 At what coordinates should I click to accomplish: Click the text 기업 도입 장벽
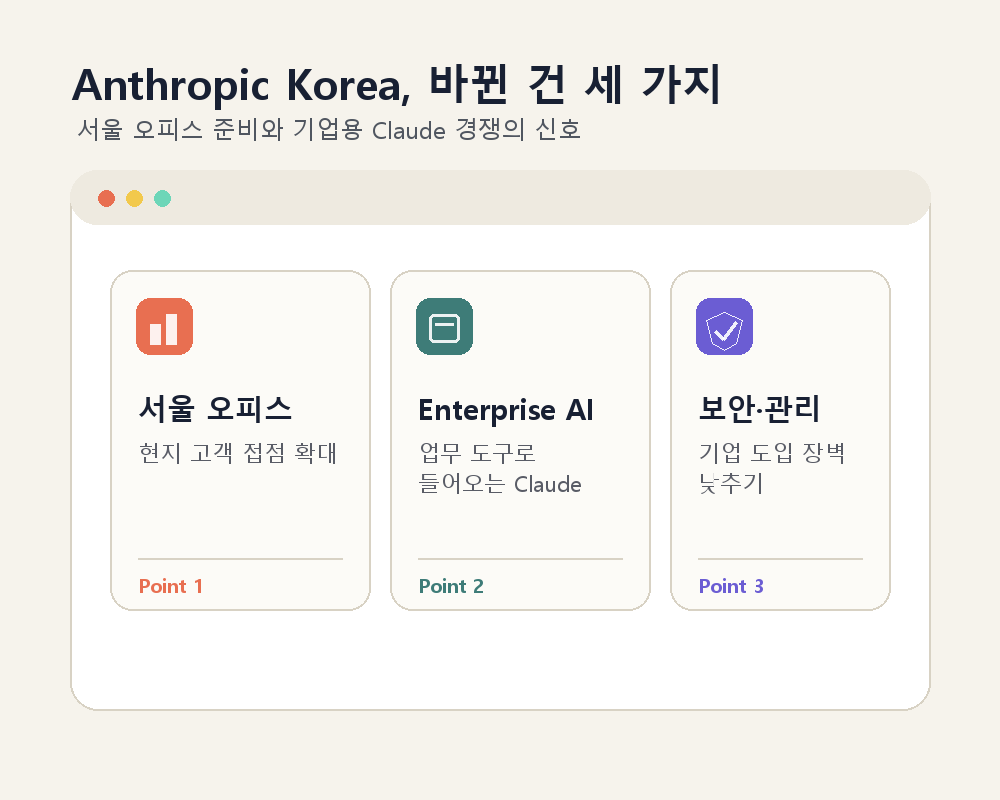click(x=772, y=453)
